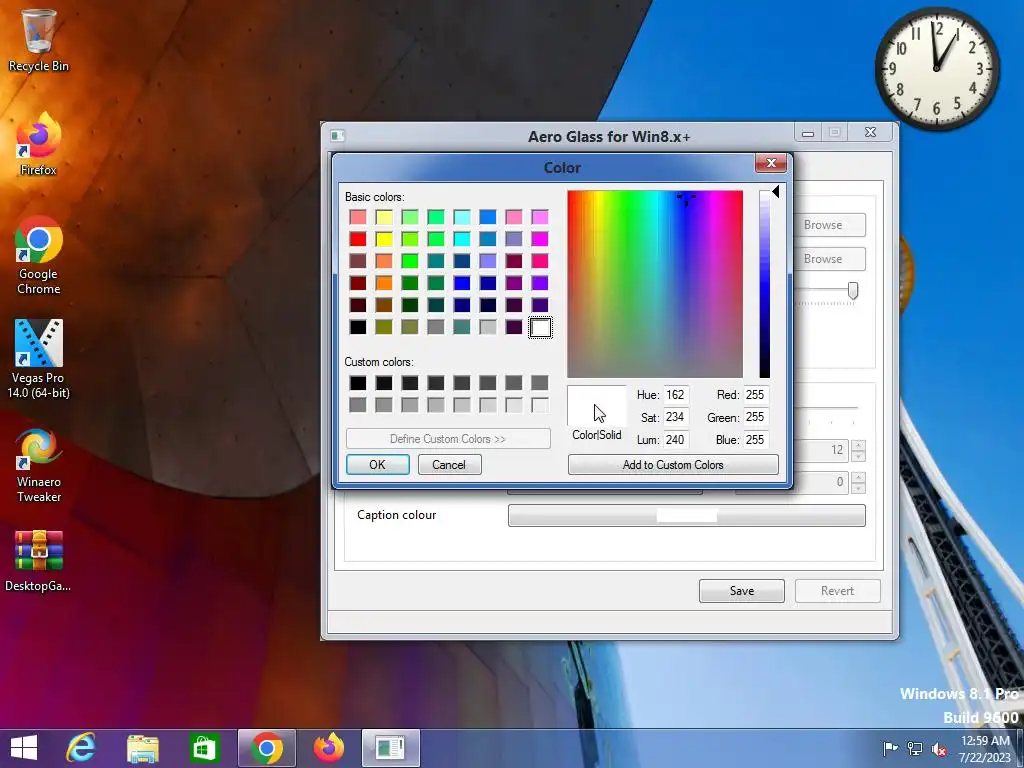The width and height of the screenshot is (1024, 768).
Task: Click the second Browse button in Aero Glass
Action: pos(829,259)
